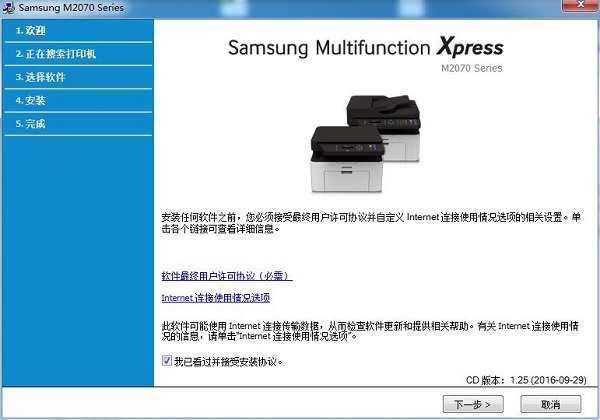The image size is (600, 420).
Task: Select step 3 选择软件 in sidebar
Action: click(x=78, y=77)
